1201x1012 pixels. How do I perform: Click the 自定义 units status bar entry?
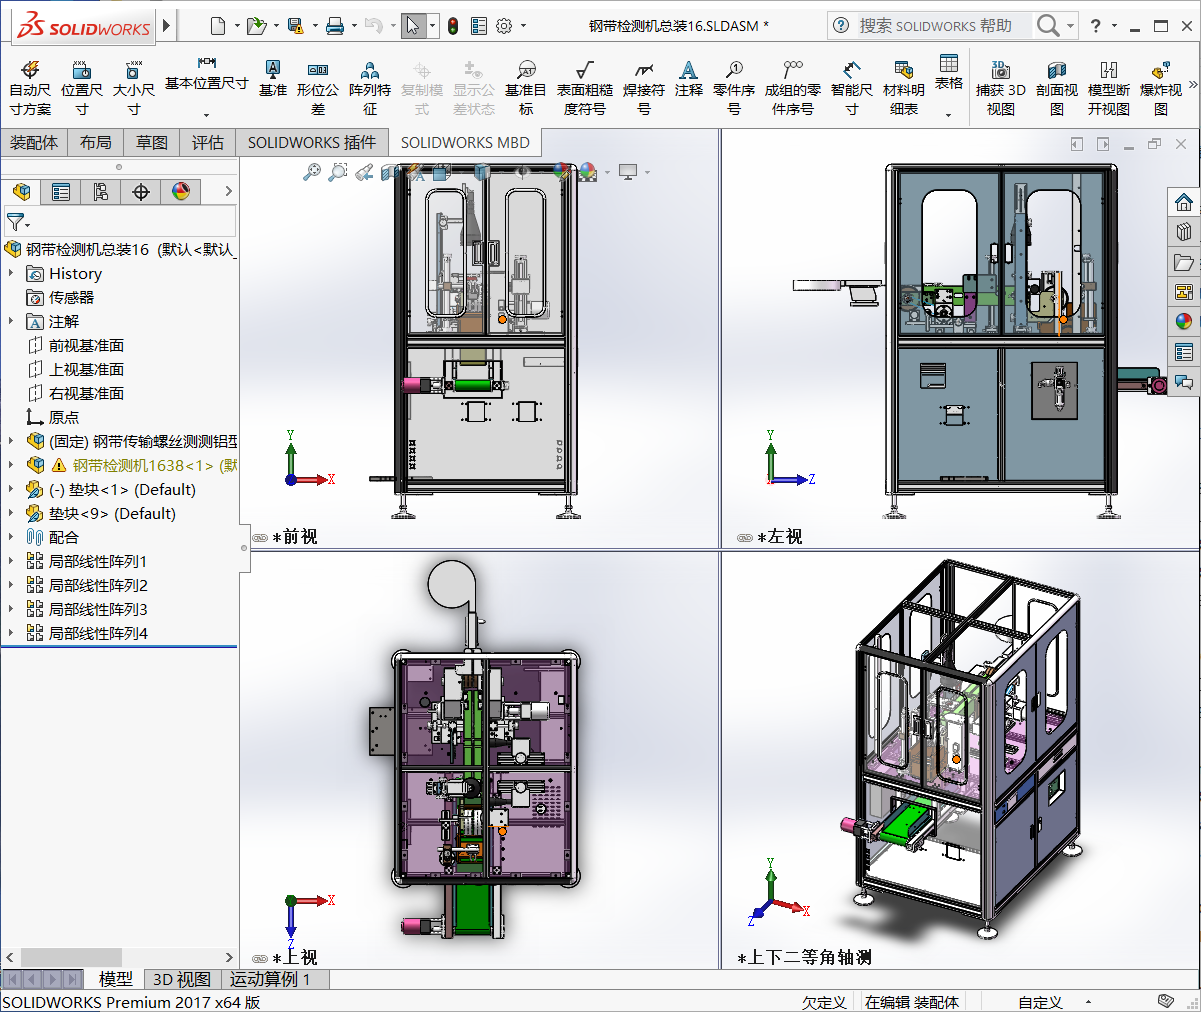click(1040, 1002)
